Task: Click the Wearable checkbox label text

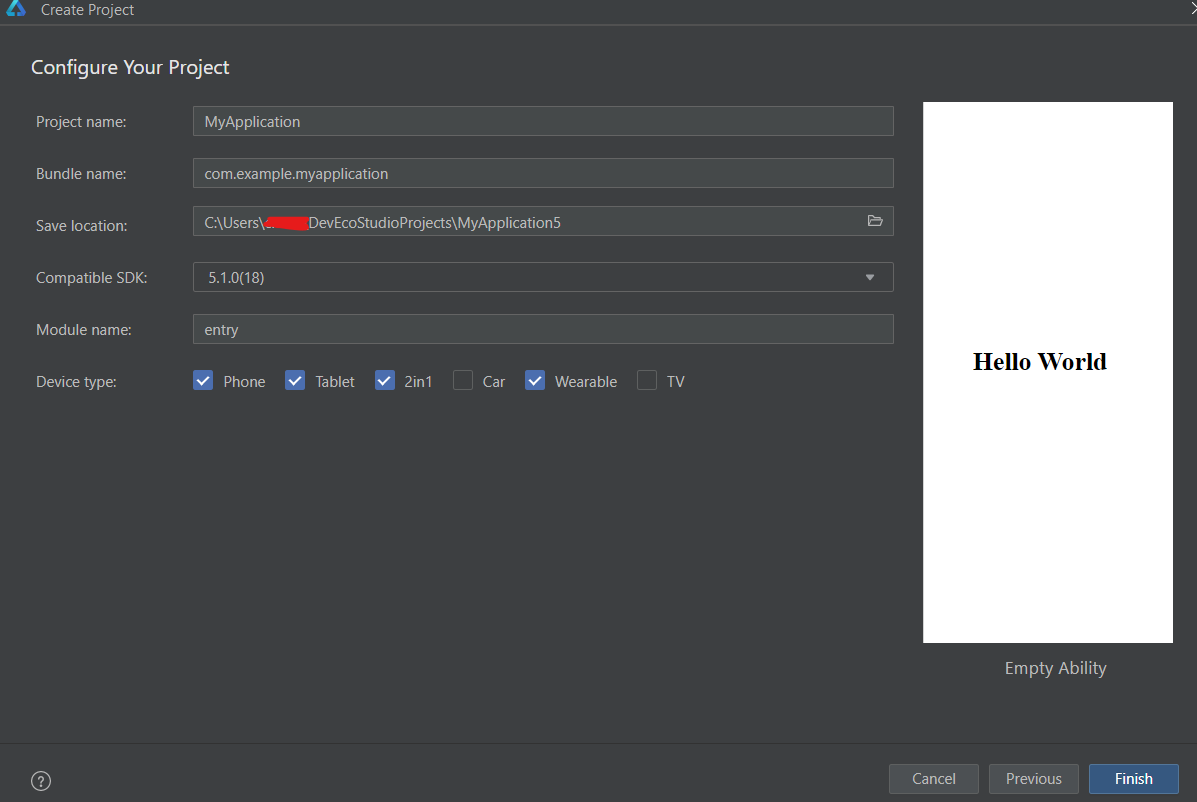Action: [x=586, y=382]
